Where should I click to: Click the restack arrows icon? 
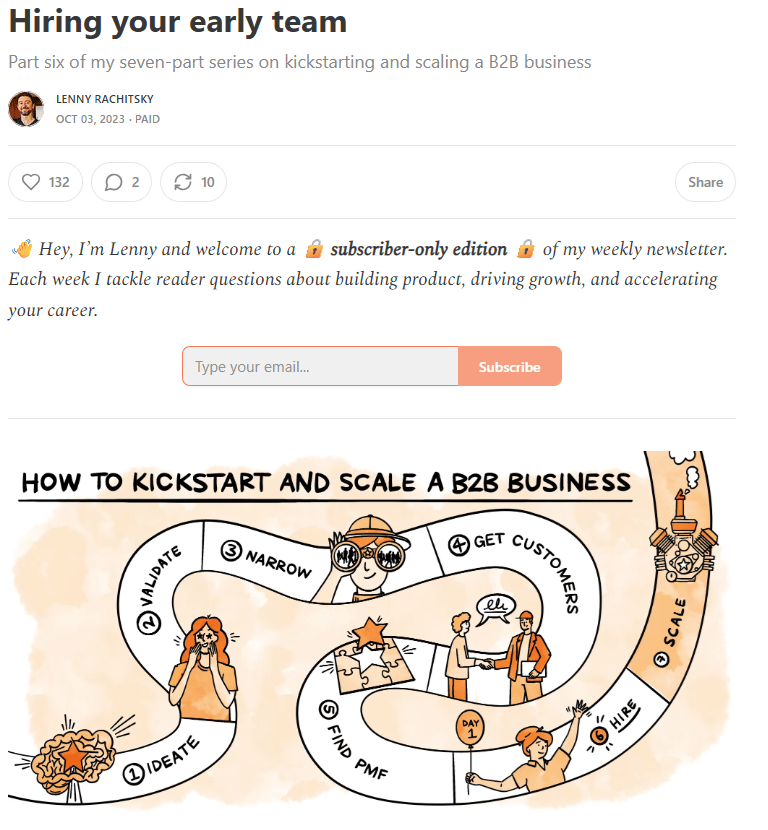183,182
